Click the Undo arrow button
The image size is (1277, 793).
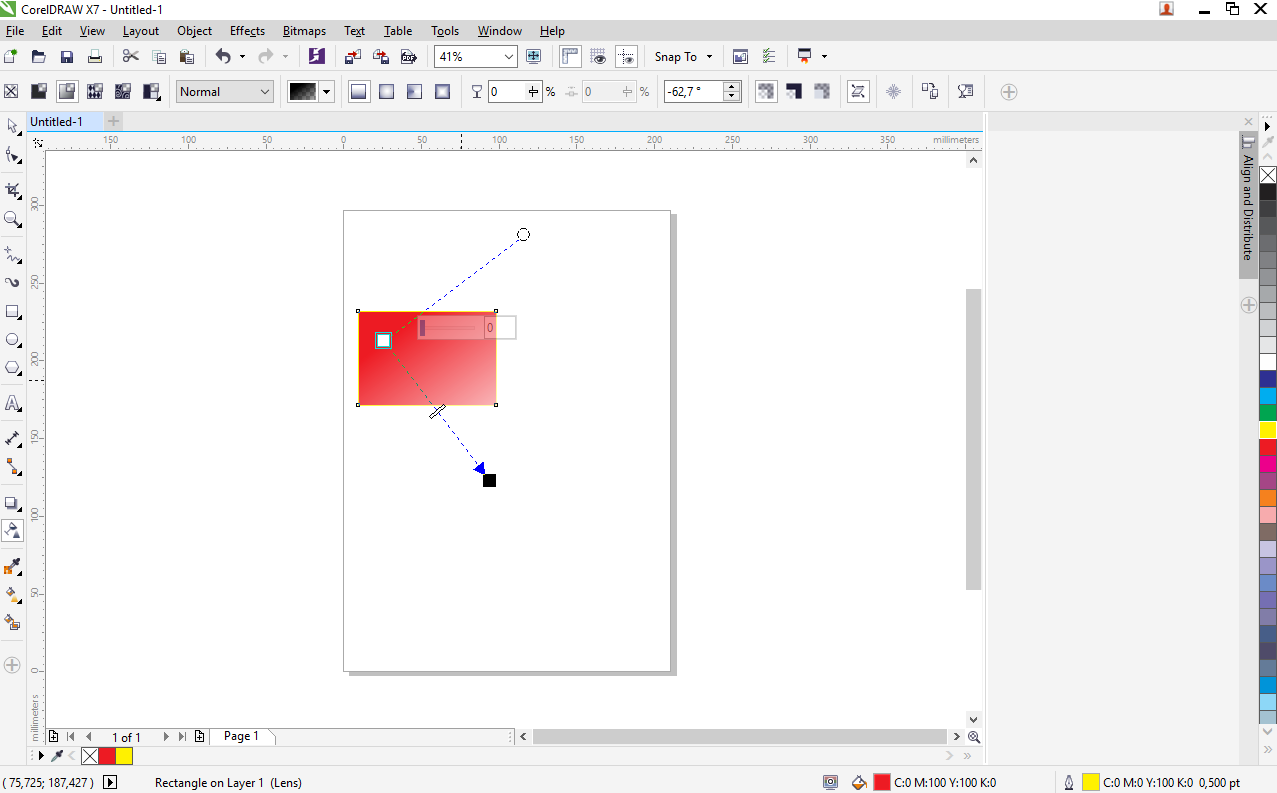coord(223,57)
